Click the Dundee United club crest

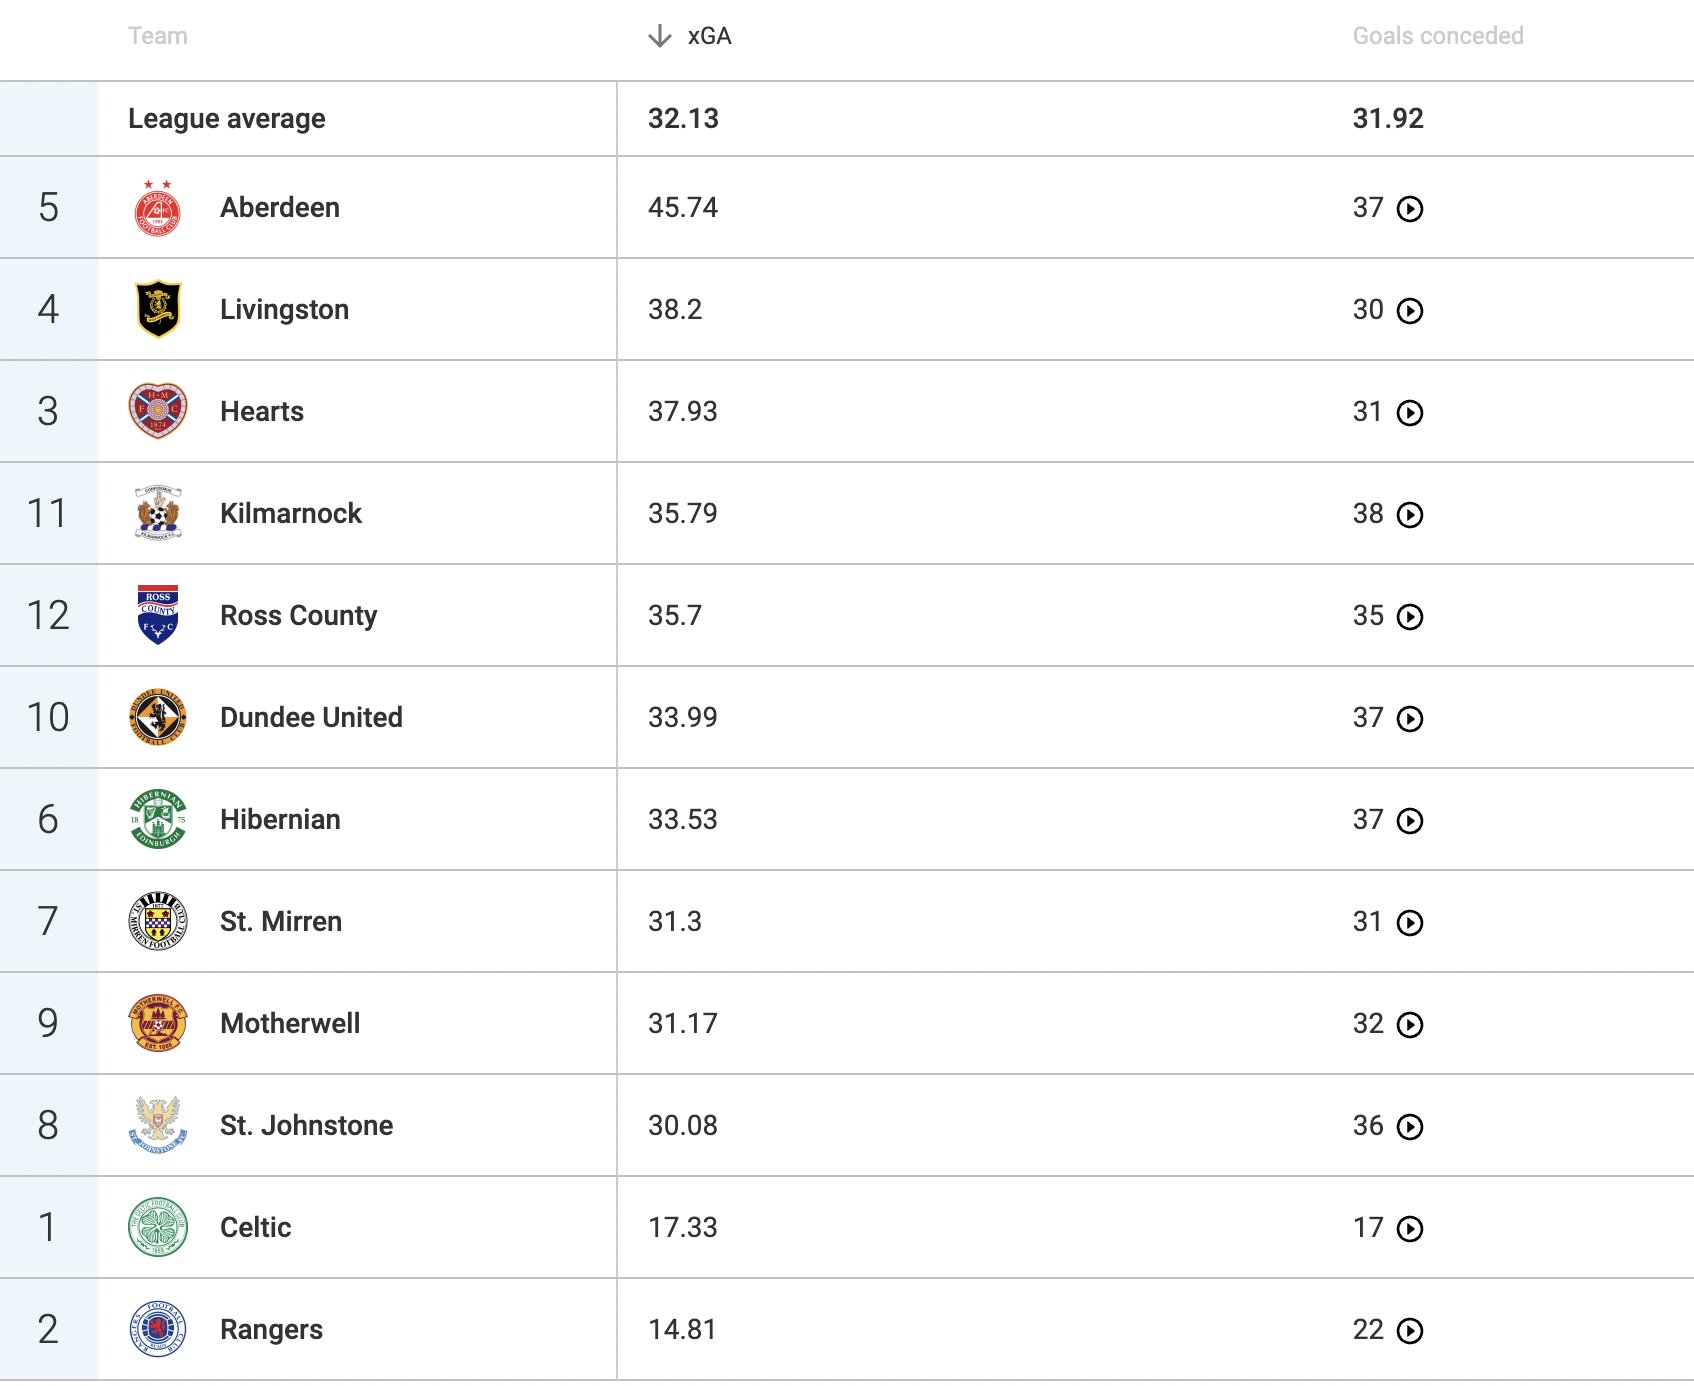[158, 717]
